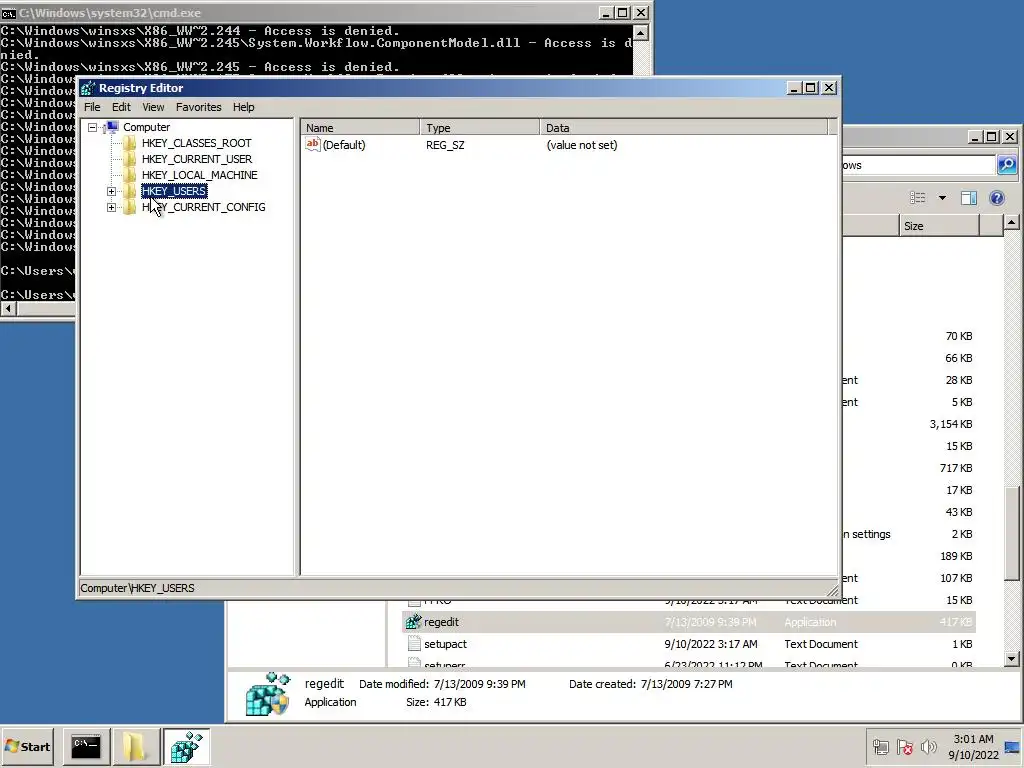Open the Start menu
Viewport: 1024px width, 768px height.
click(27, 746)
